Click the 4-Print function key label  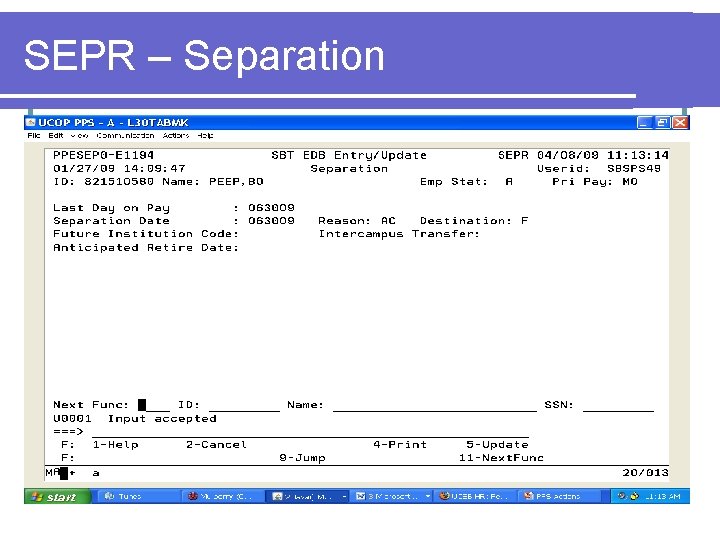coord(400,444)
